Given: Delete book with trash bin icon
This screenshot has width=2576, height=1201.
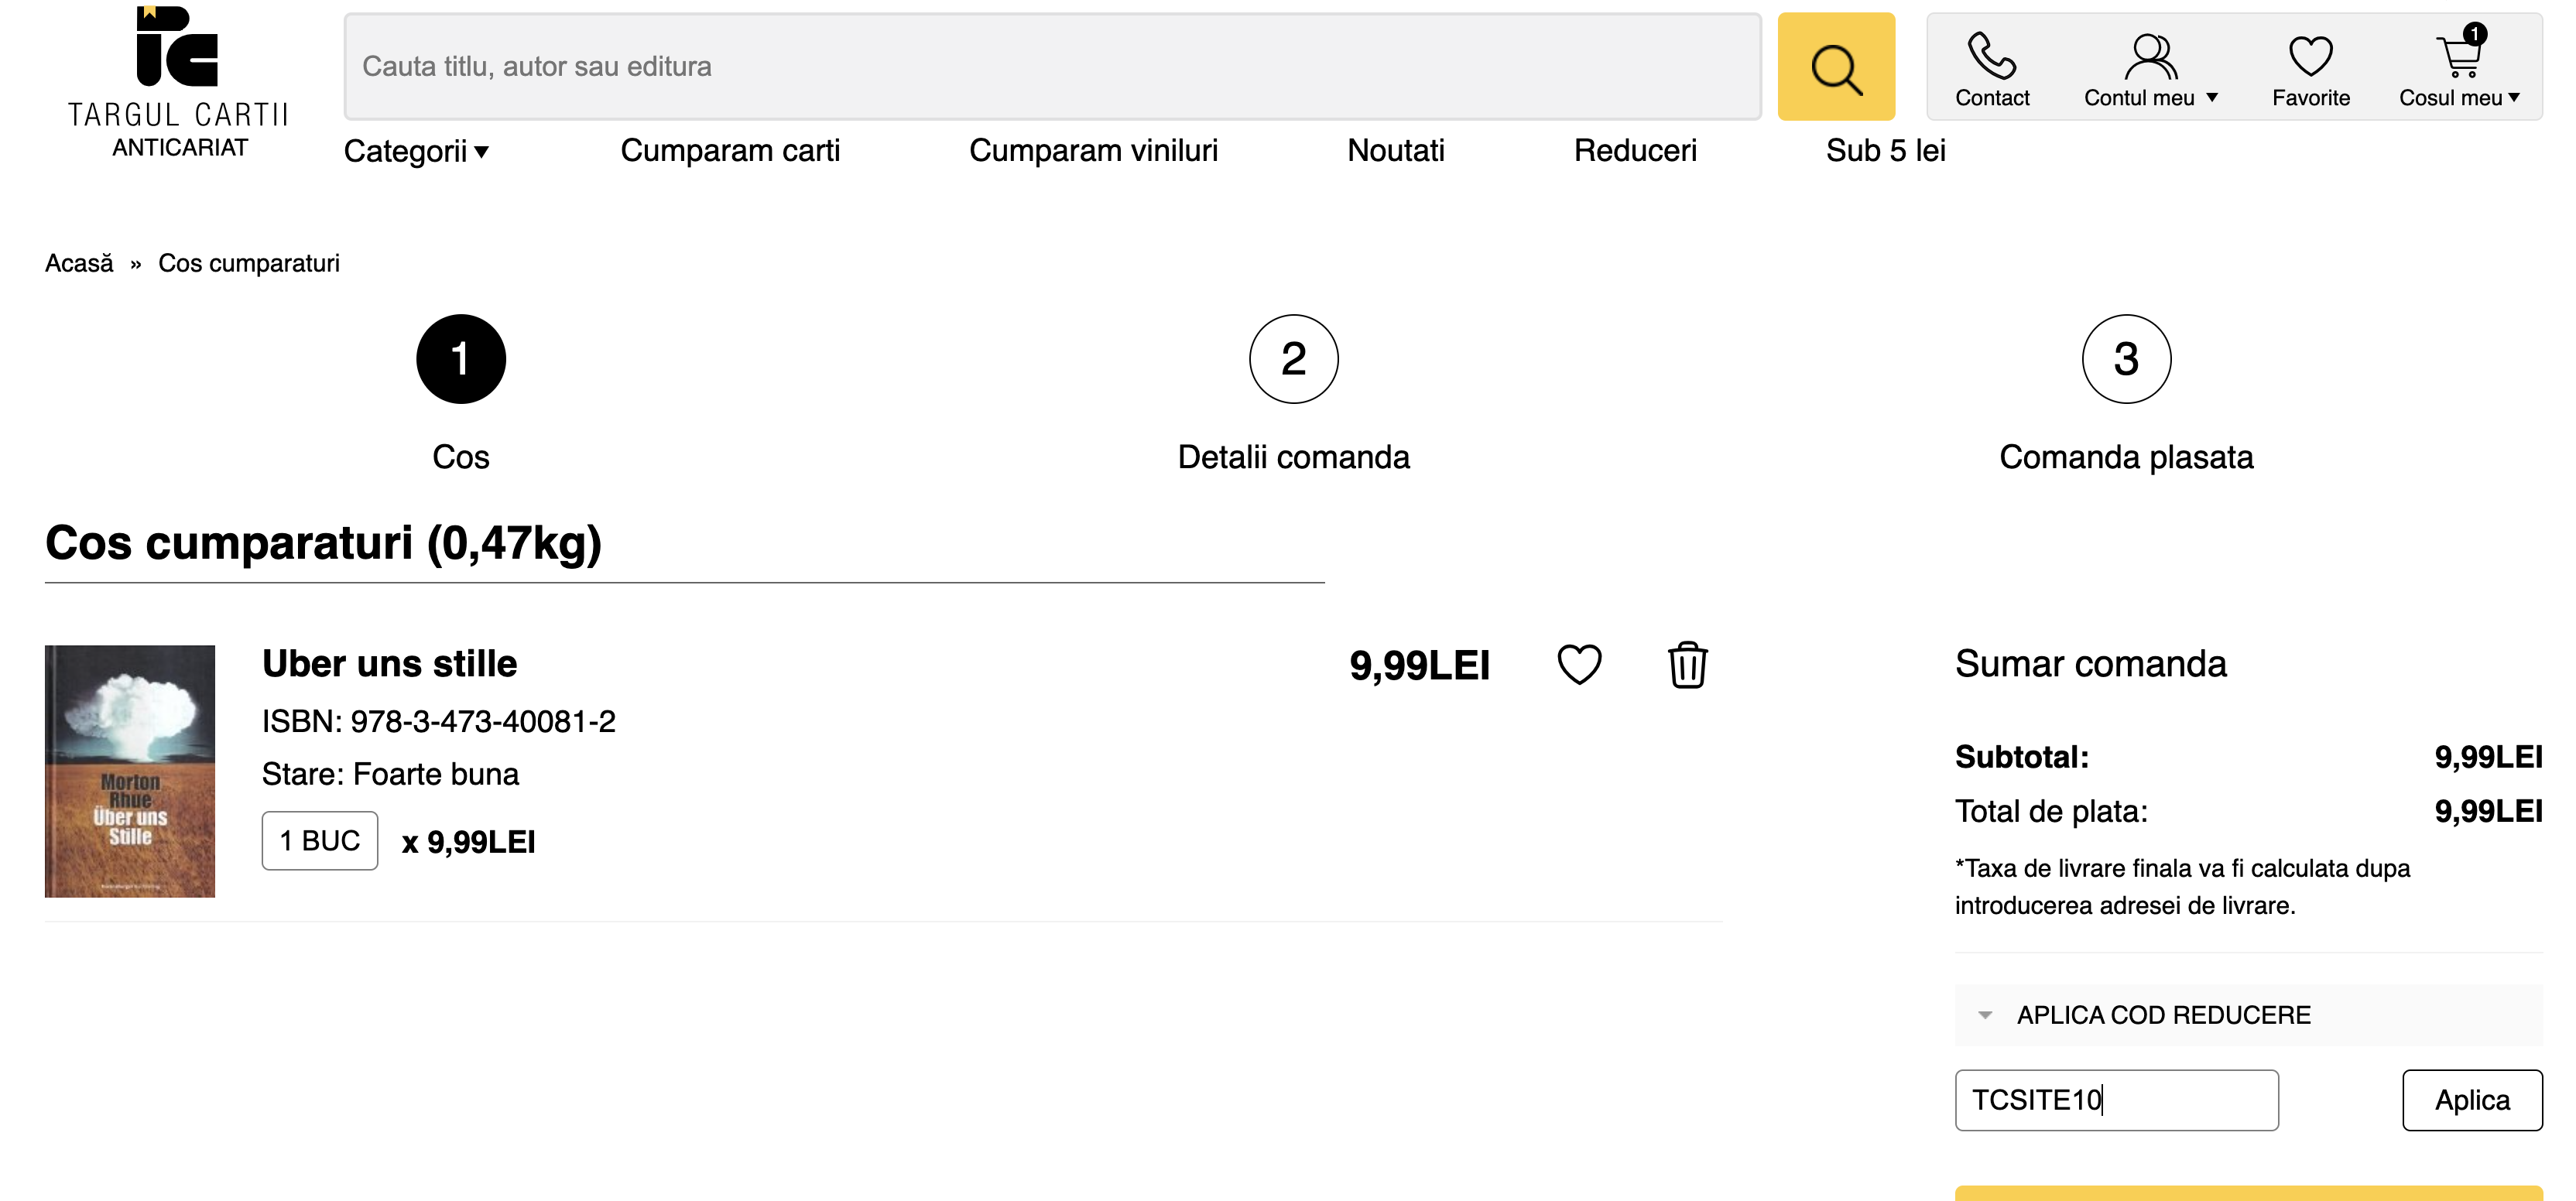Looking at the screenshot, I should [x=1687, y=665].
